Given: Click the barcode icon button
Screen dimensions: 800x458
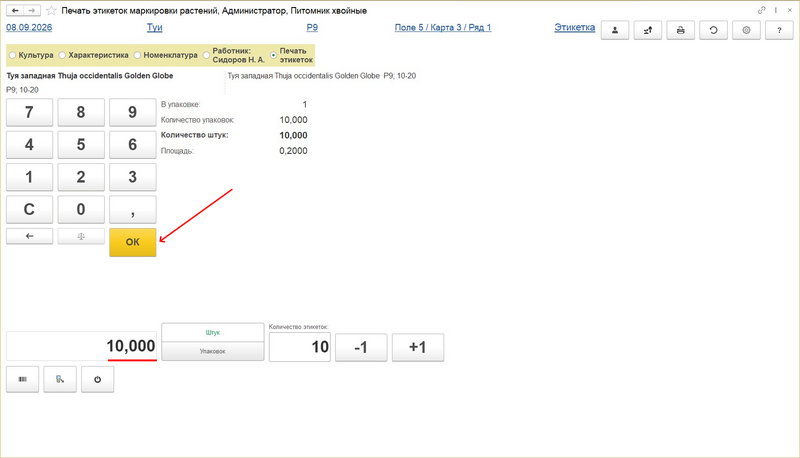Looking at the screenshot, I should [x=22, y=379].
